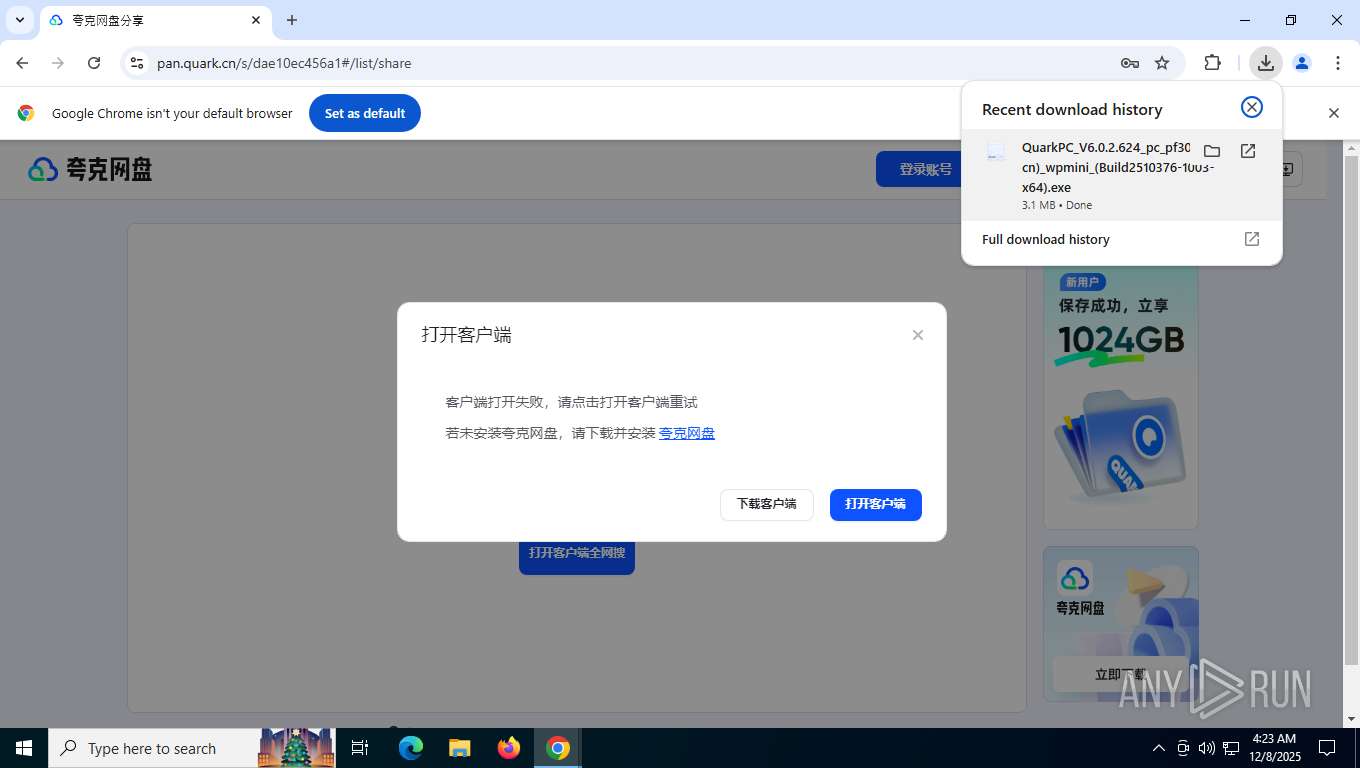The width and height of the screenshot is (1360, 768).
Task: Open the tab search dropdown arrow
Action: pos(20,20)
